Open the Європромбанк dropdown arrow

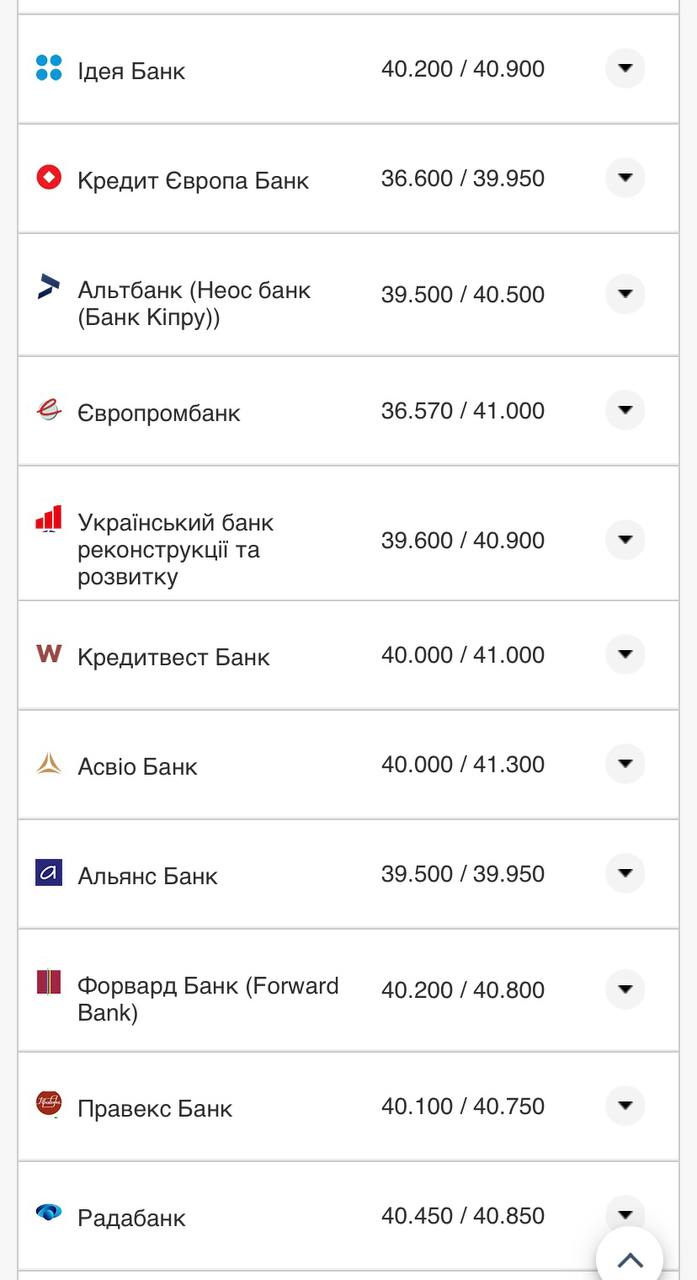coord(624,410)
